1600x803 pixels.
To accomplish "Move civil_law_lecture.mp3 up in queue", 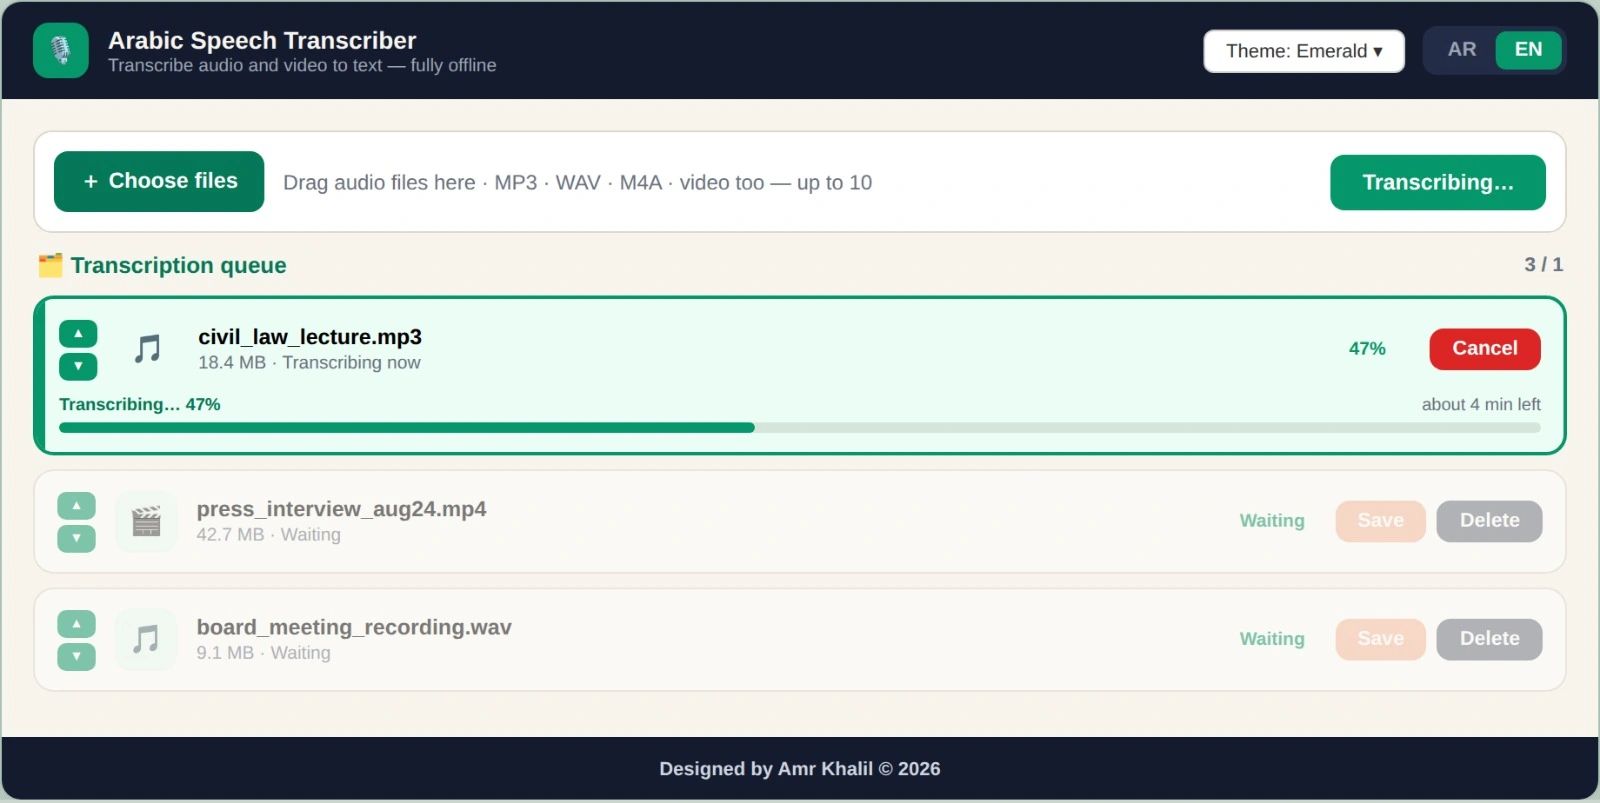I will (78, 333).
